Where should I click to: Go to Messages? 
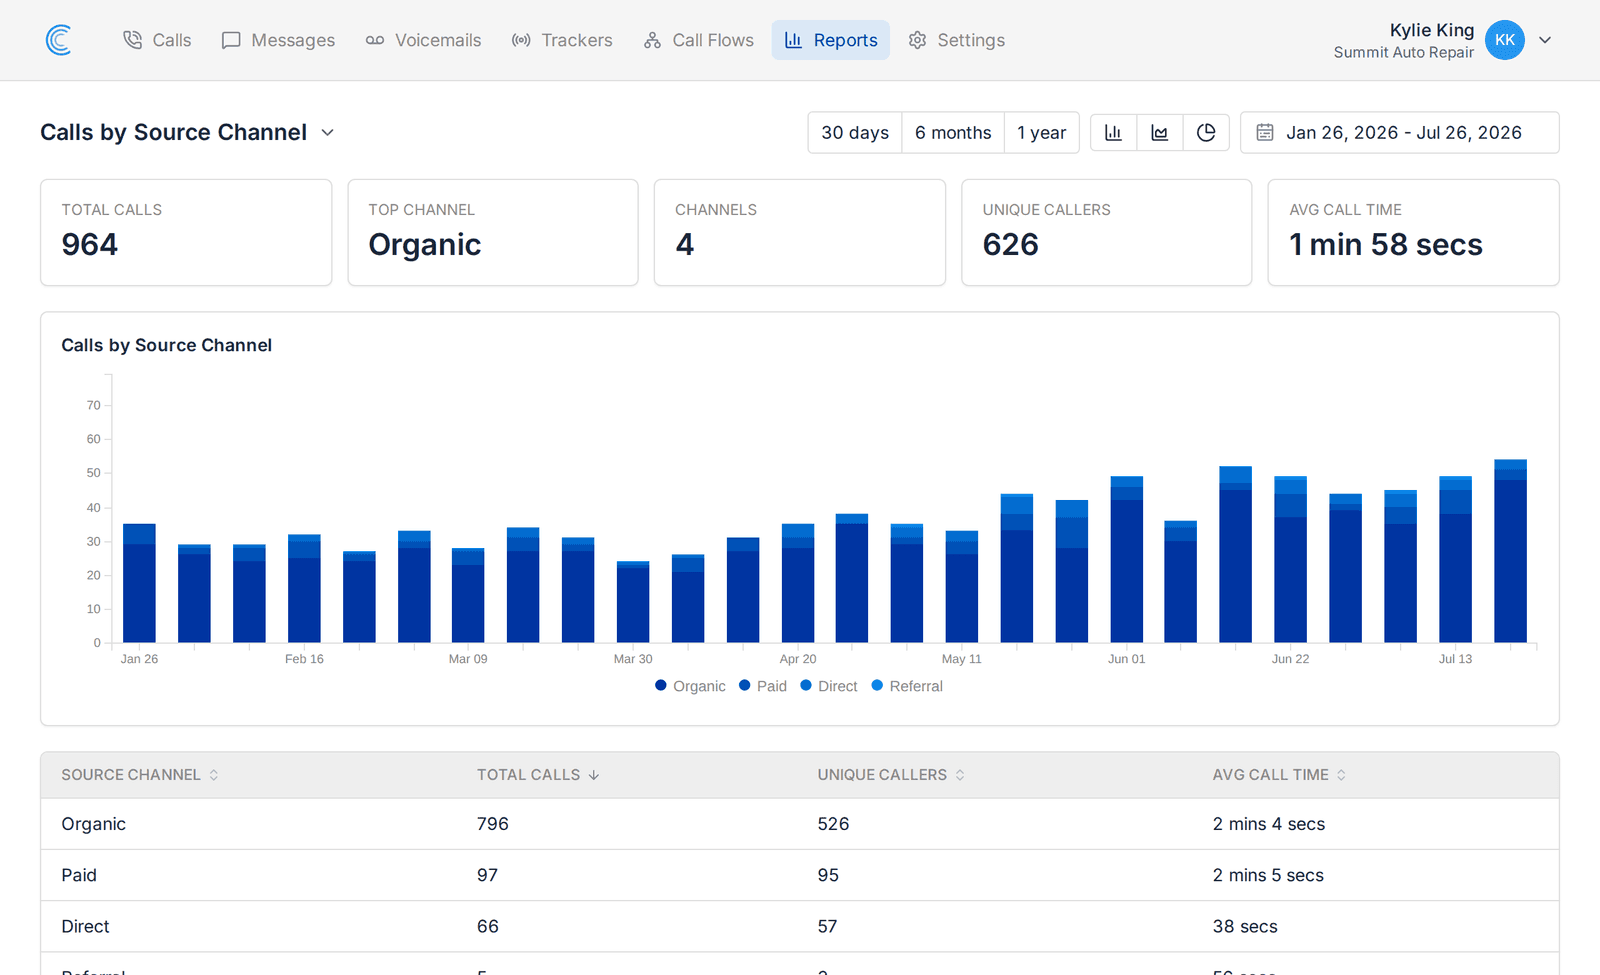[x=278, y=40]
